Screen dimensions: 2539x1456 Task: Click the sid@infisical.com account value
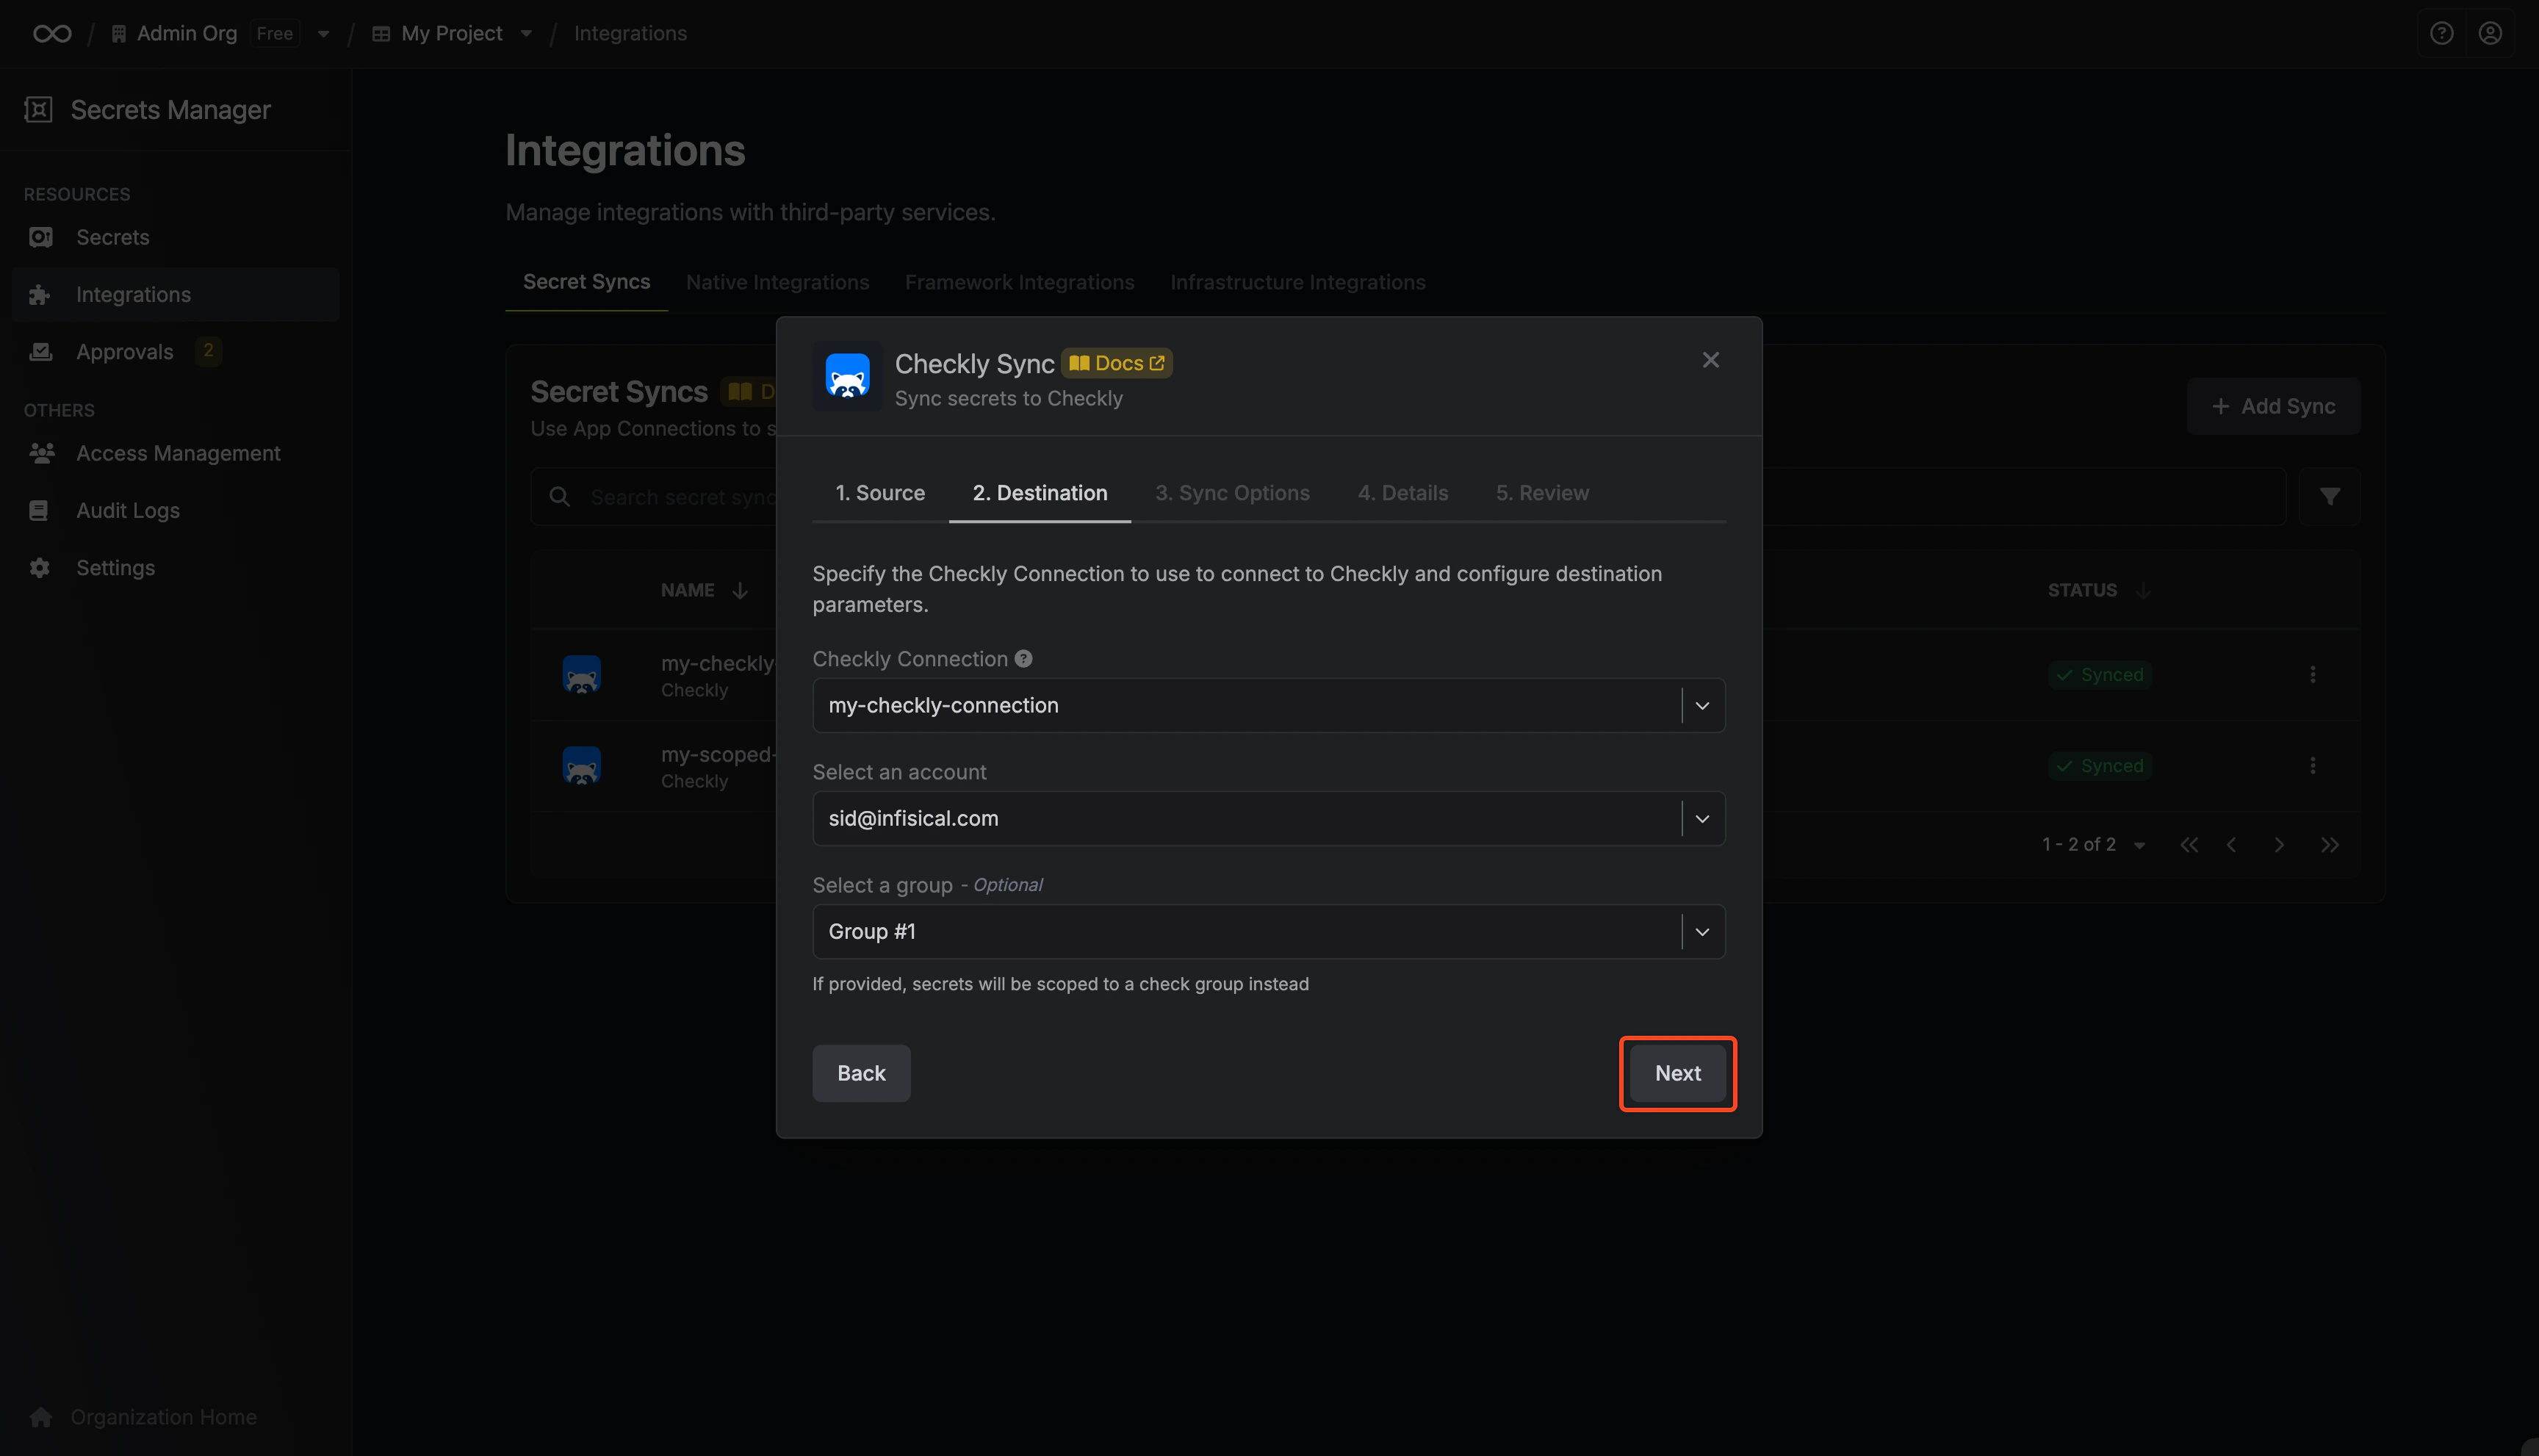(913, 819)
